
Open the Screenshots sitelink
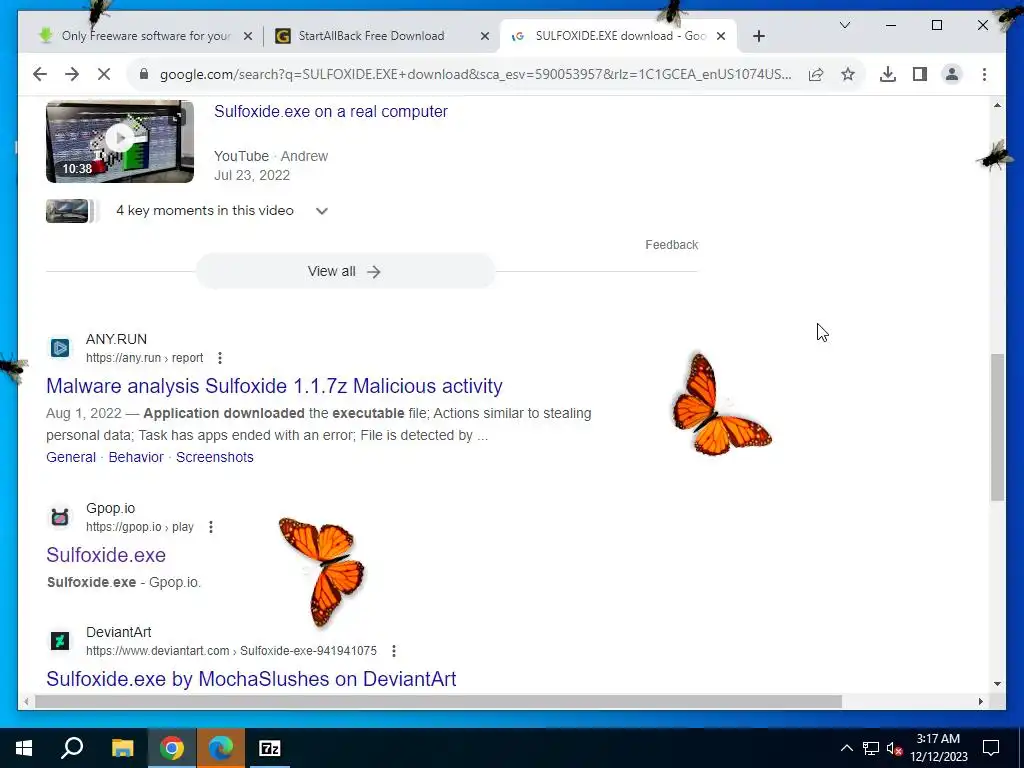click(214, 457)
